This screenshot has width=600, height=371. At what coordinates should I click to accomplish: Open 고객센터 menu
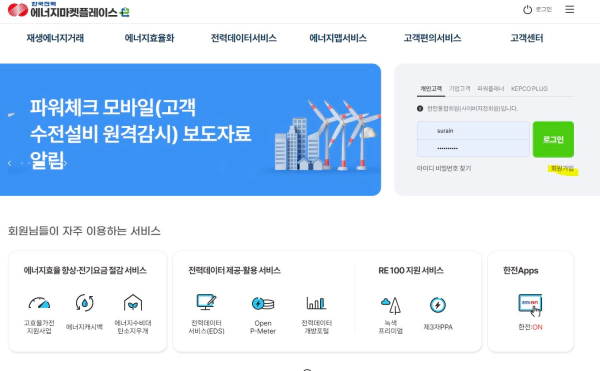click(527, 38)
